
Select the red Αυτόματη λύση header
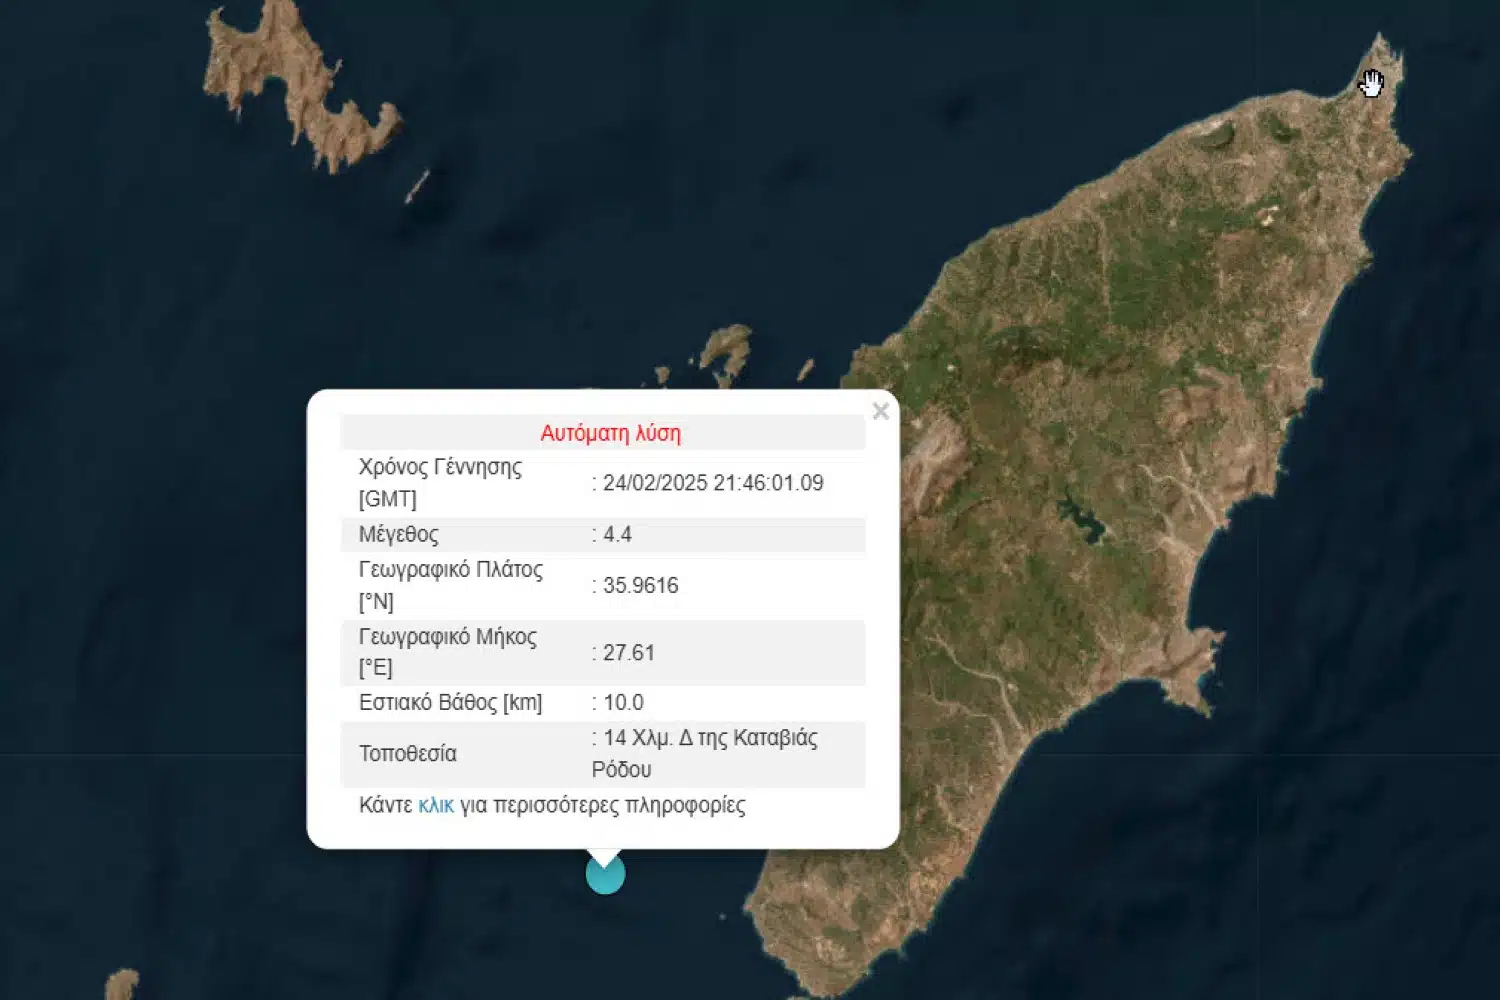[x=610, y=433]
